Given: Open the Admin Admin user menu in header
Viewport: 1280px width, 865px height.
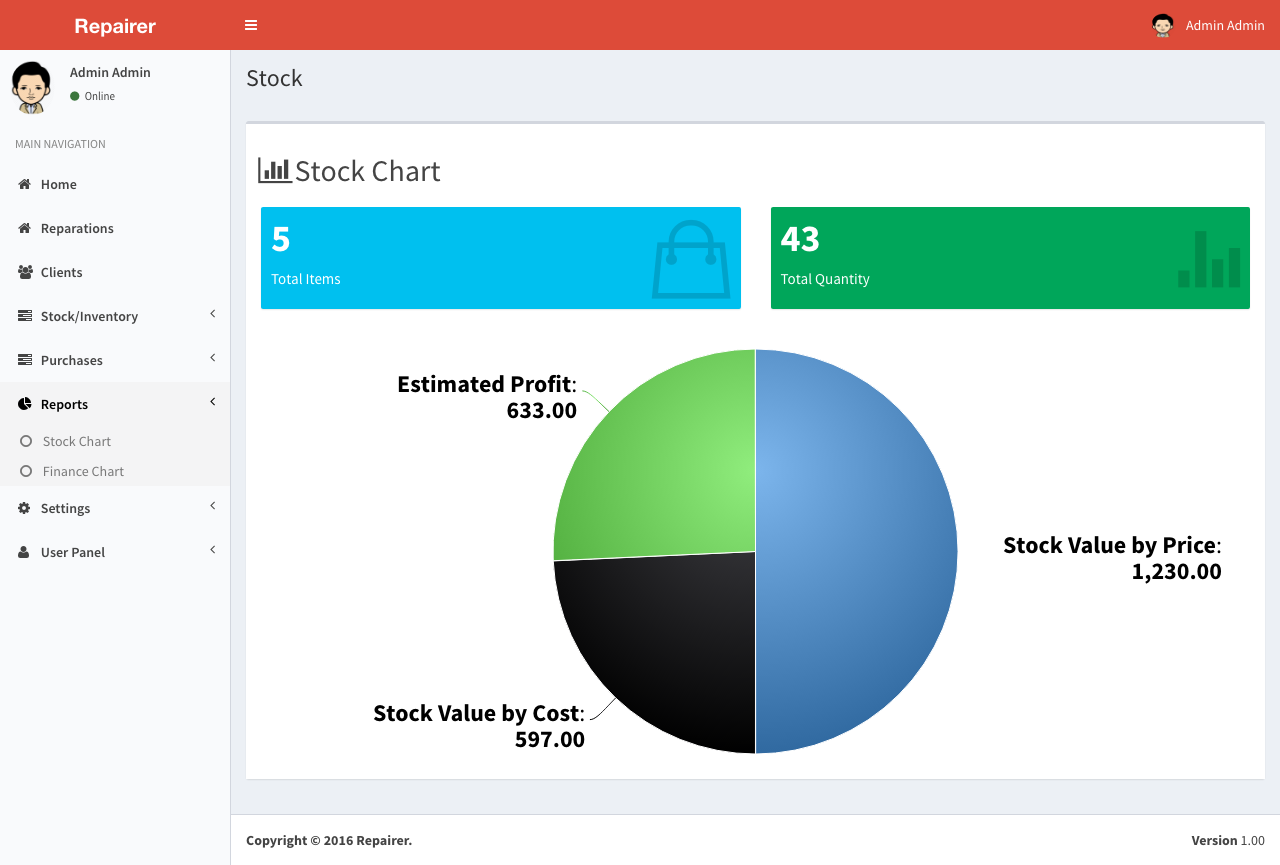Looking at the screenshot, I should pos(1224,25).
